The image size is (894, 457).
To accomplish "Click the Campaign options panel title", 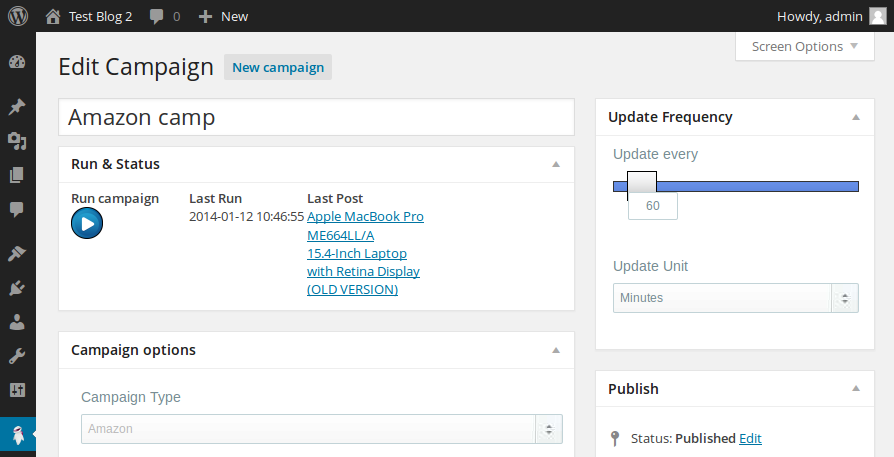I will (133, 350).
